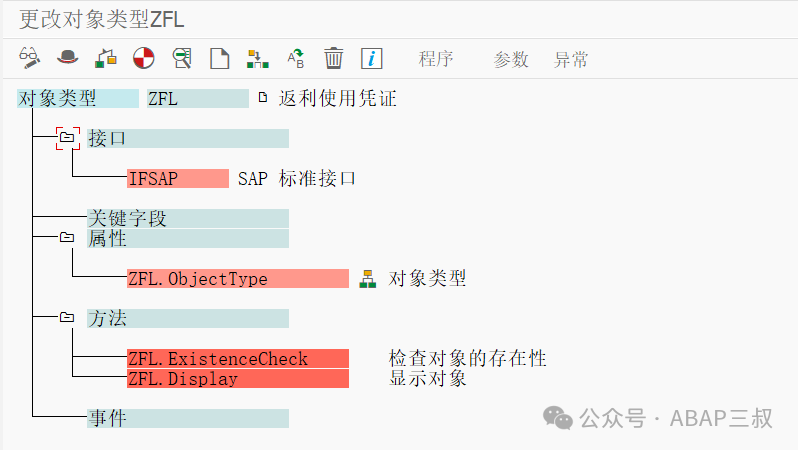The width and height of the screenshot is (798, 450).
Task: Click the blue information icon
Action: click(x=372, y=59)
